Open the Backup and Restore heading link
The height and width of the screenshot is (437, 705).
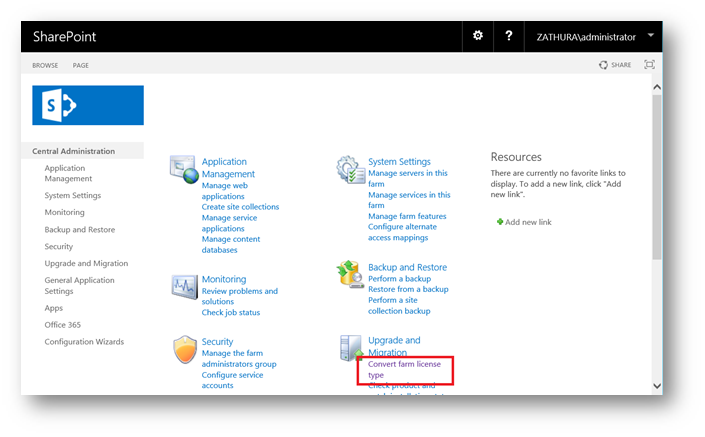(x=407, y=267)
